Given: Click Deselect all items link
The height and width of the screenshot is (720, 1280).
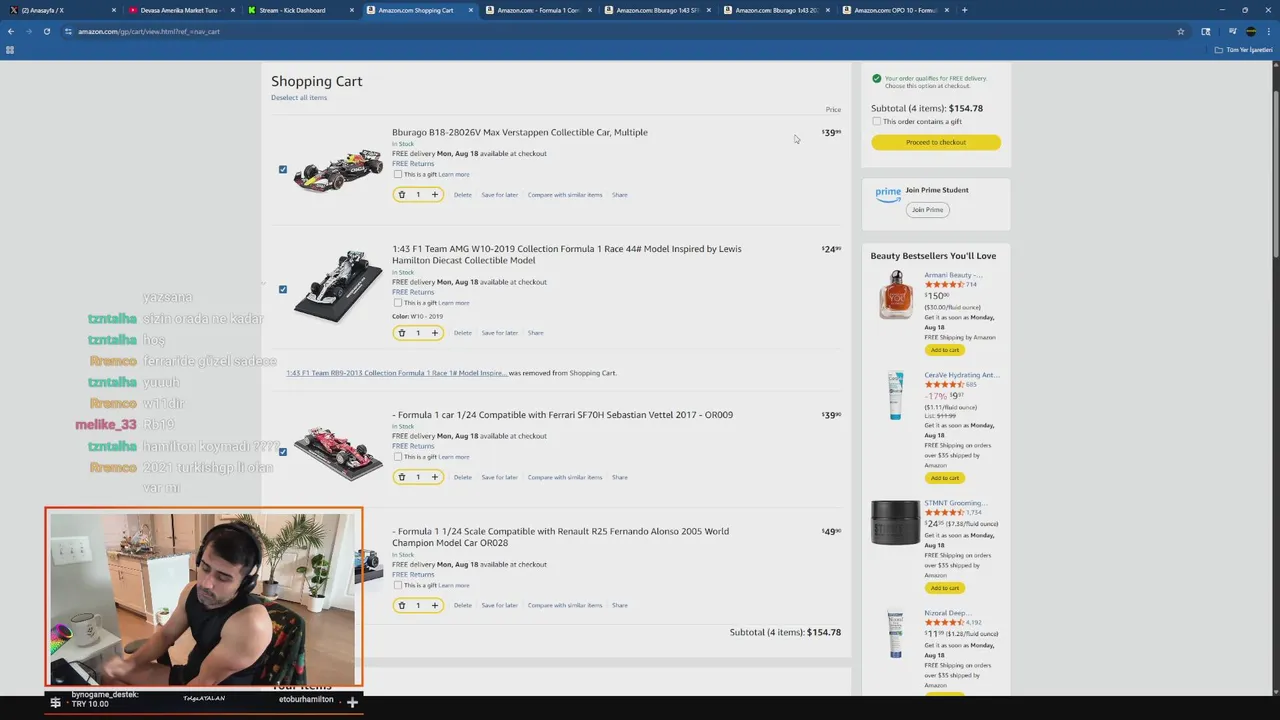Looking at the screenshot, I should pos(299,97).
